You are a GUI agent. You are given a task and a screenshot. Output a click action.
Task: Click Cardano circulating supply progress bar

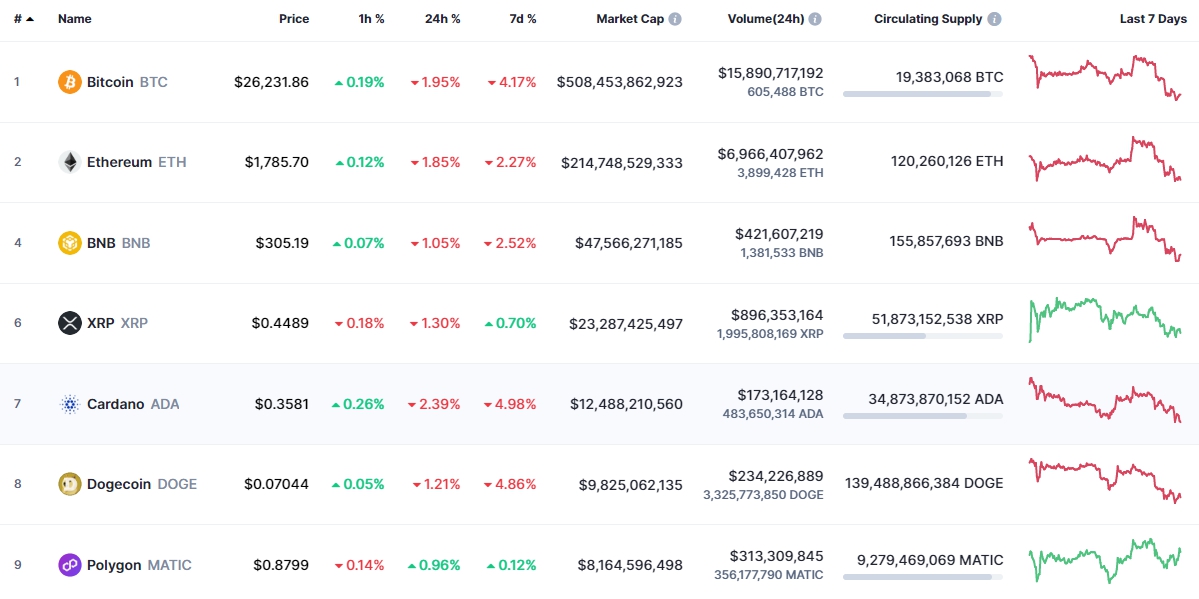[923, 416]
